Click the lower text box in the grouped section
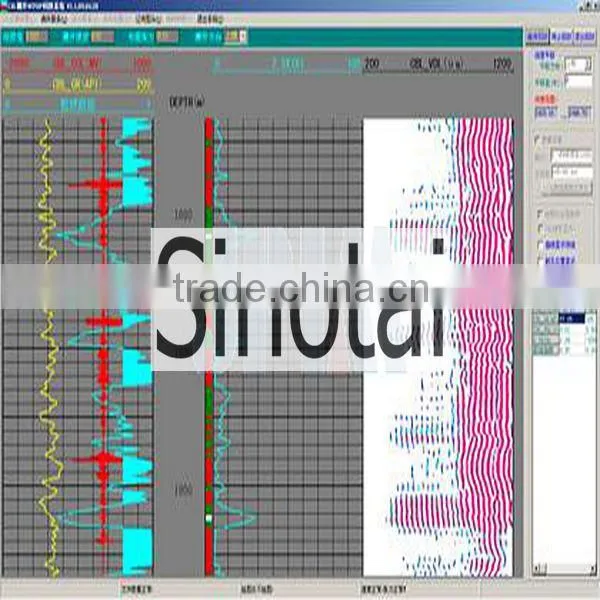Image resolution: width=600 pixels, height=600 pixels. click(572, 172)
